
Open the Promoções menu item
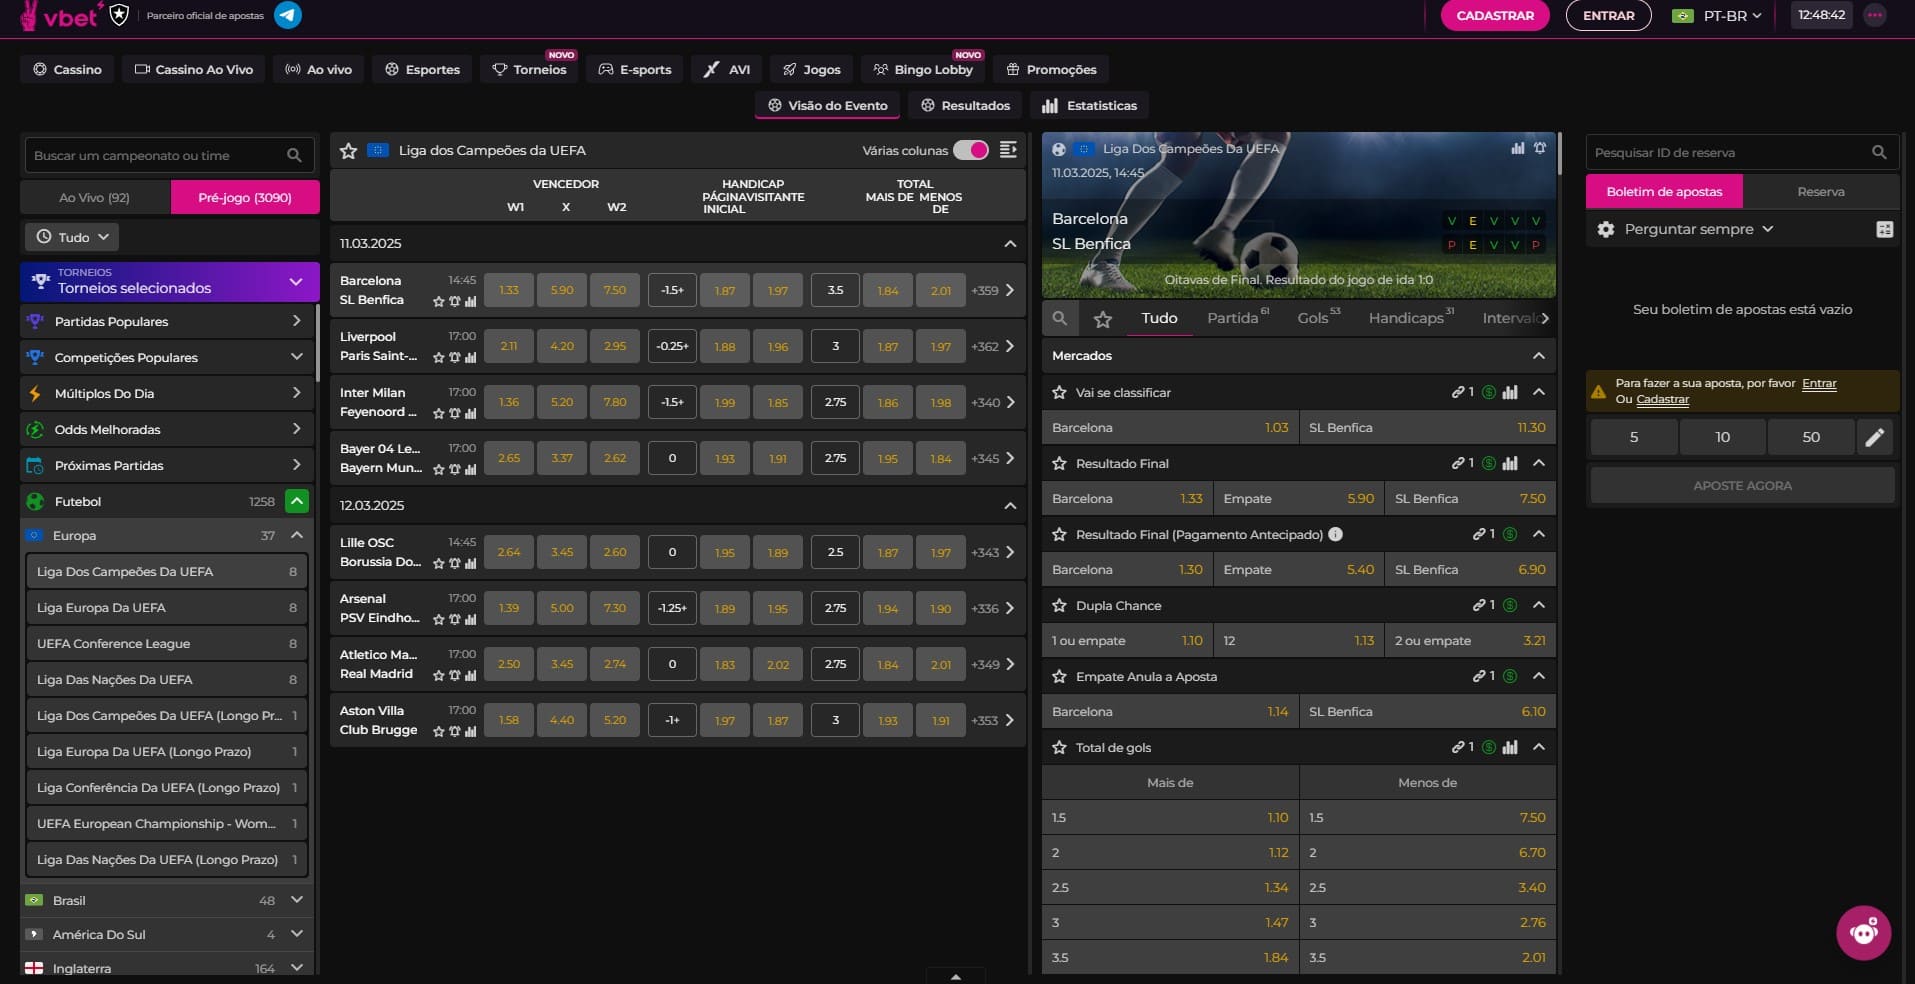coord(1051,69)
